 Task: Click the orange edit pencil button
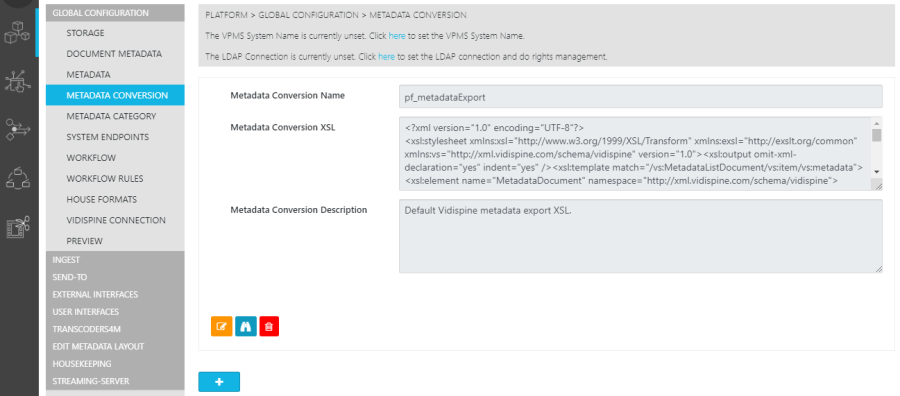pos(222,326)
